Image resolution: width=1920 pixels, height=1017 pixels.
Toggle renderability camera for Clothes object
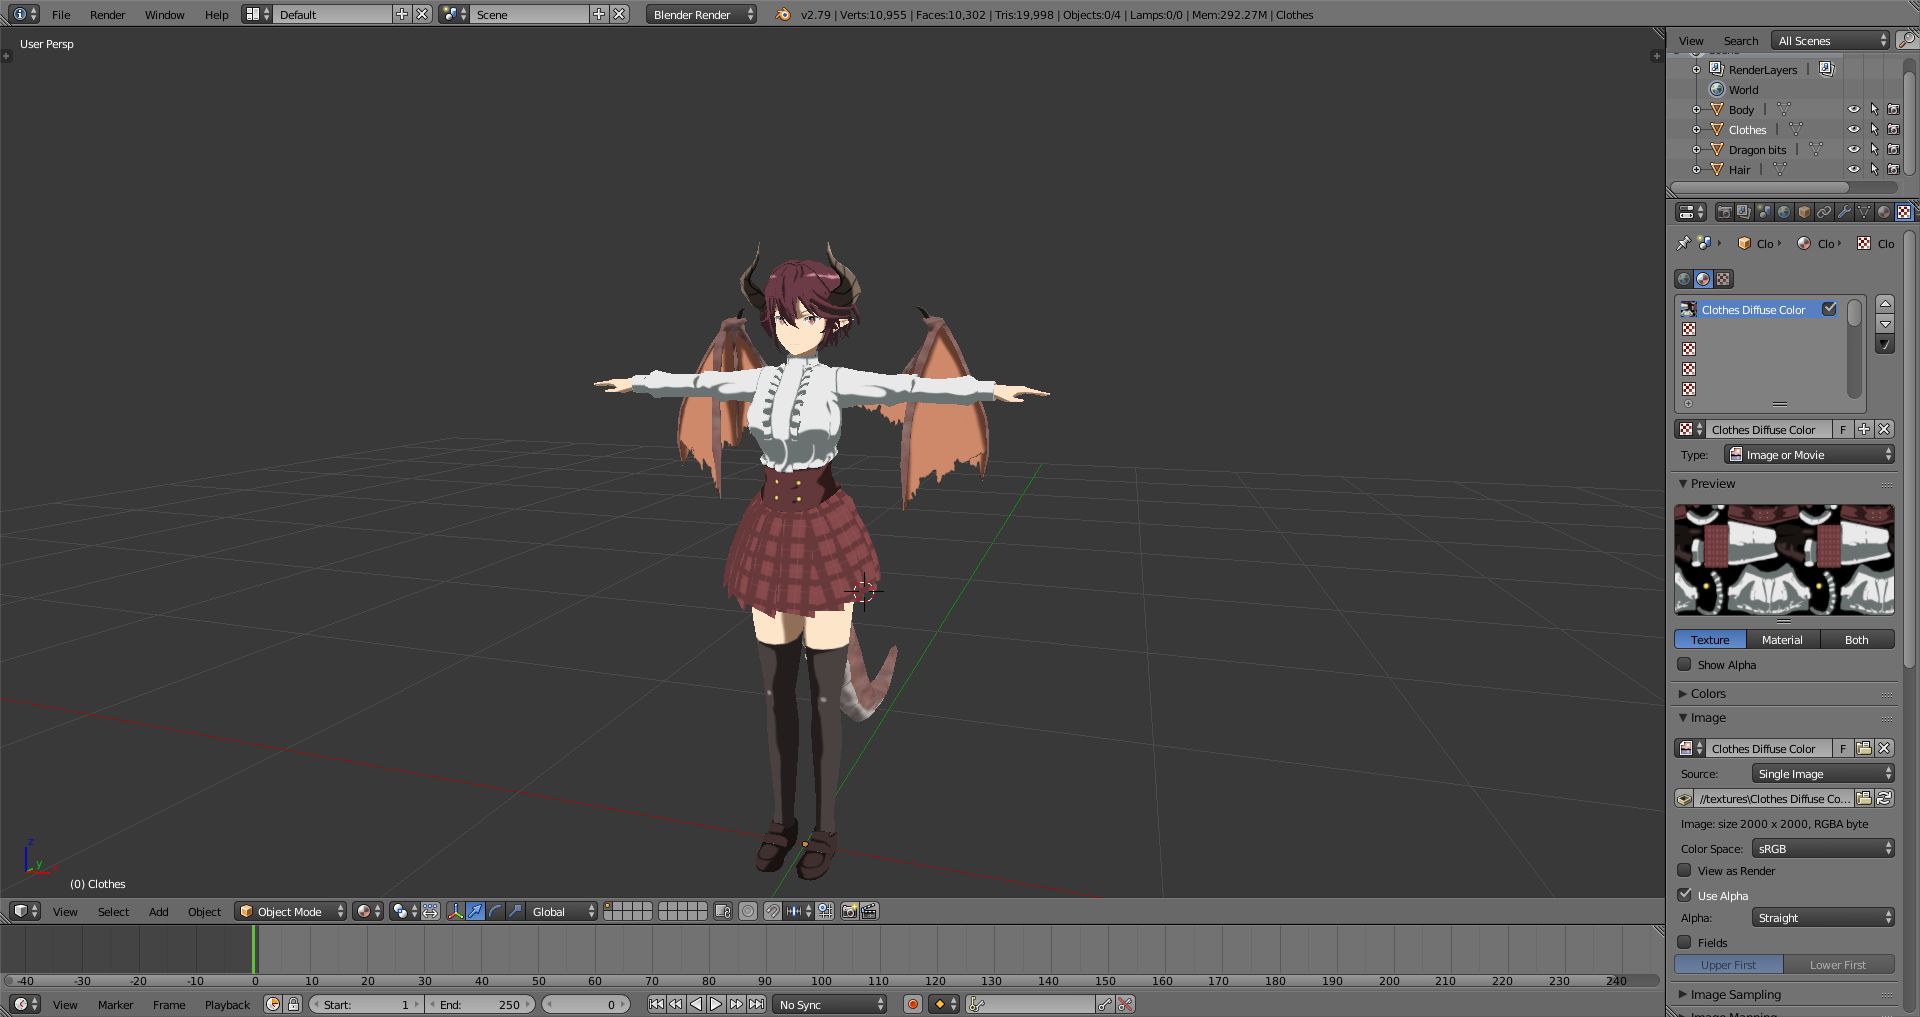1893,130
